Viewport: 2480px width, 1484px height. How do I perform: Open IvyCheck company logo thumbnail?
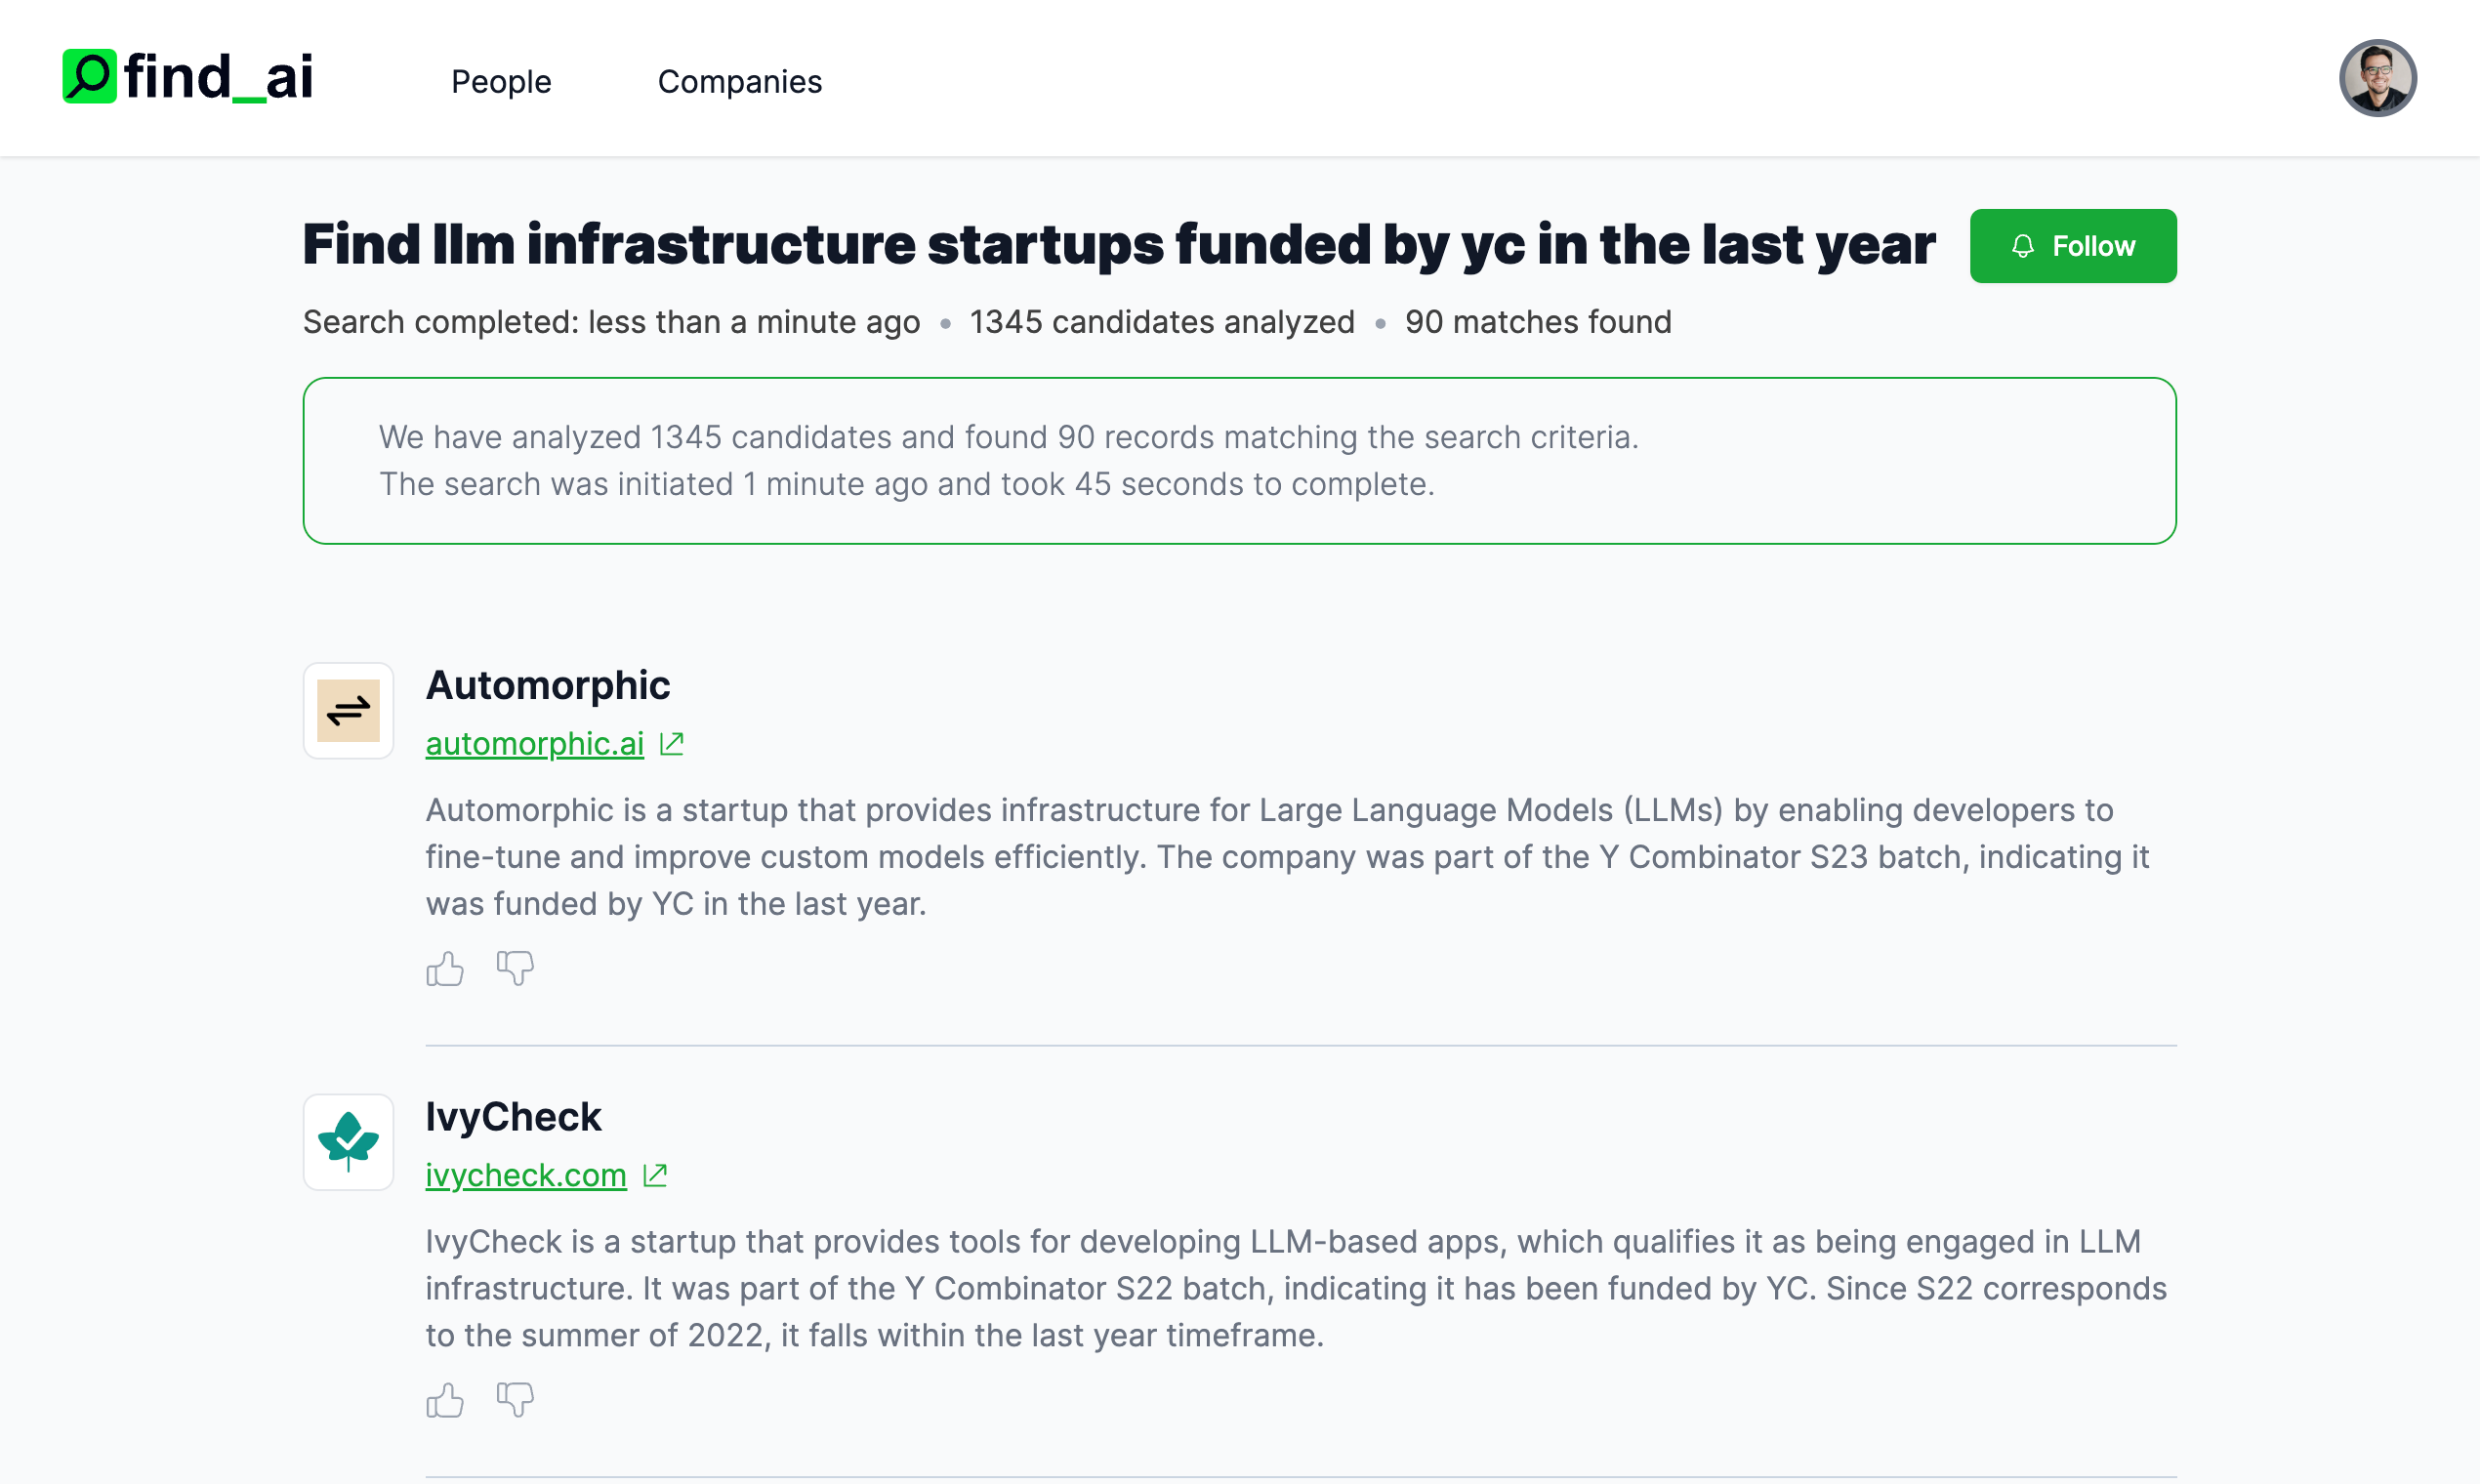(348, 1142)
